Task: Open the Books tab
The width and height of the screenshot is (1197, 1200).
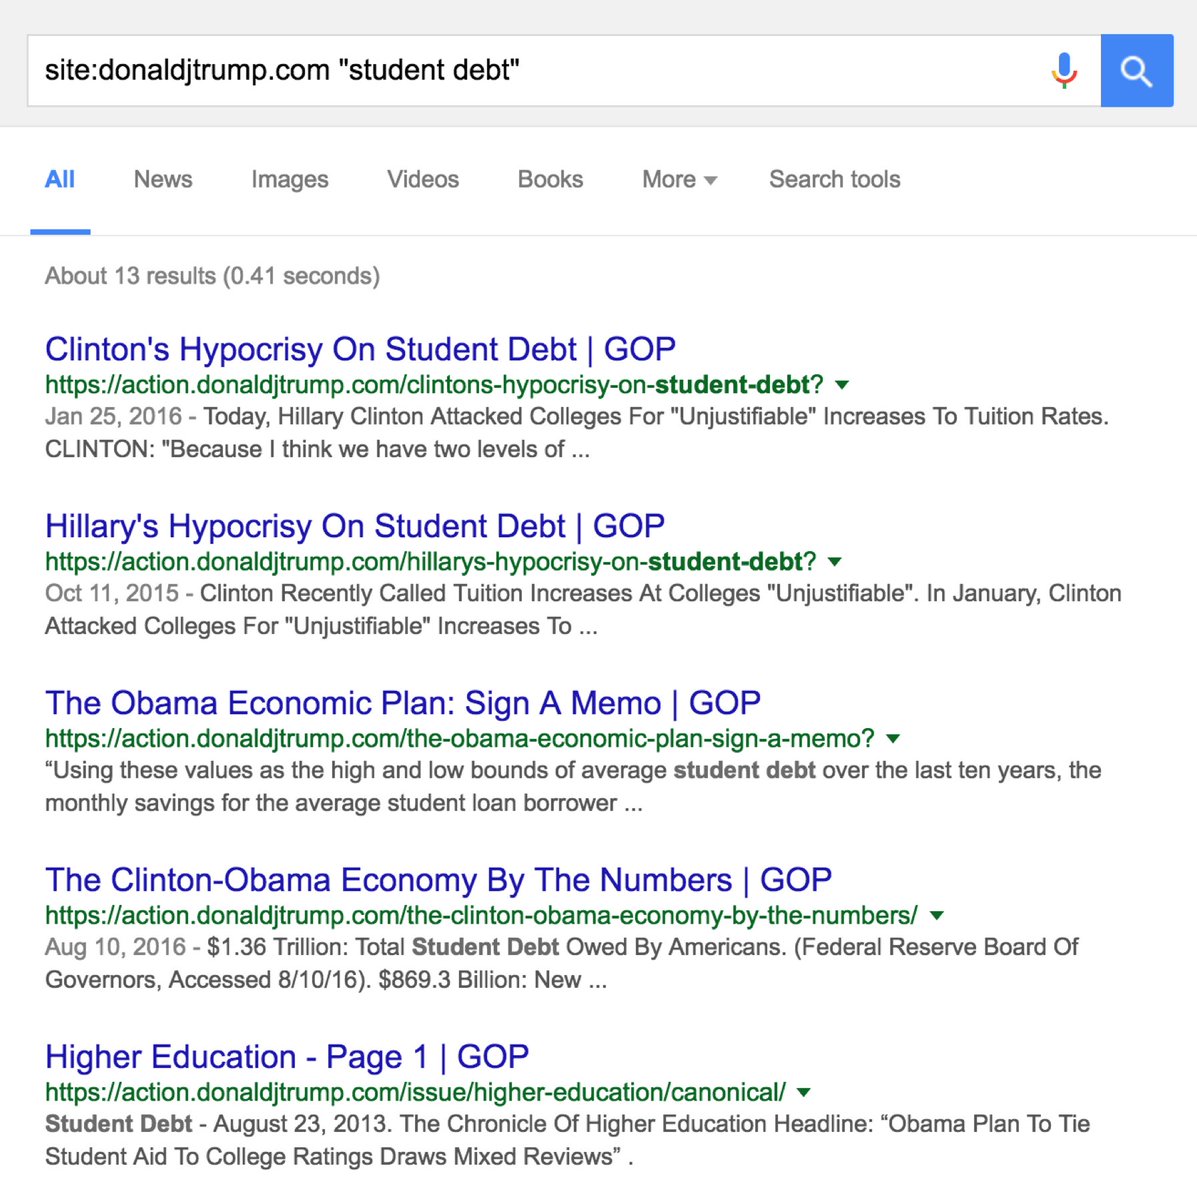Action: (550, 180)
